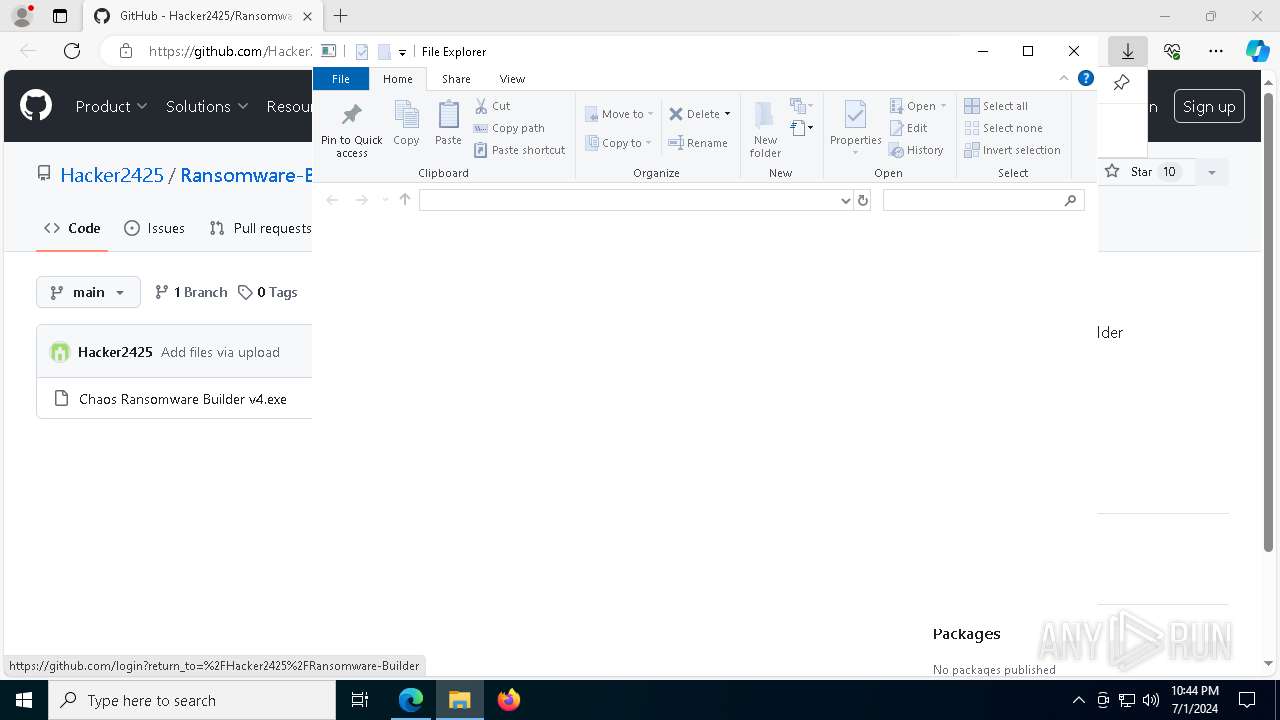Open Edge downloads toolbar icon

pos(1127,51)
